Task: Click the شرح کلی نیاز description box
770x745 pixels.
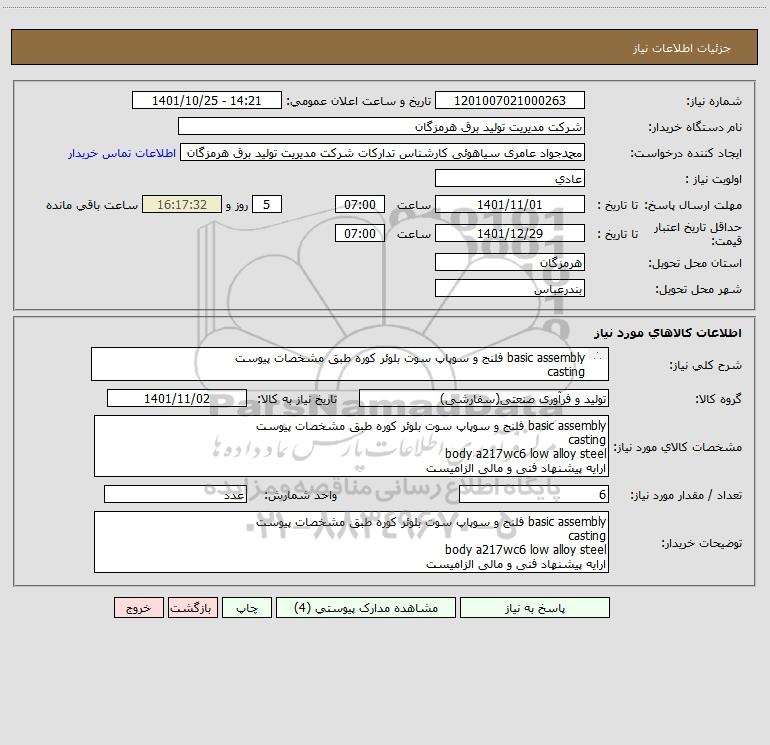Action: [x=350, y=364]
